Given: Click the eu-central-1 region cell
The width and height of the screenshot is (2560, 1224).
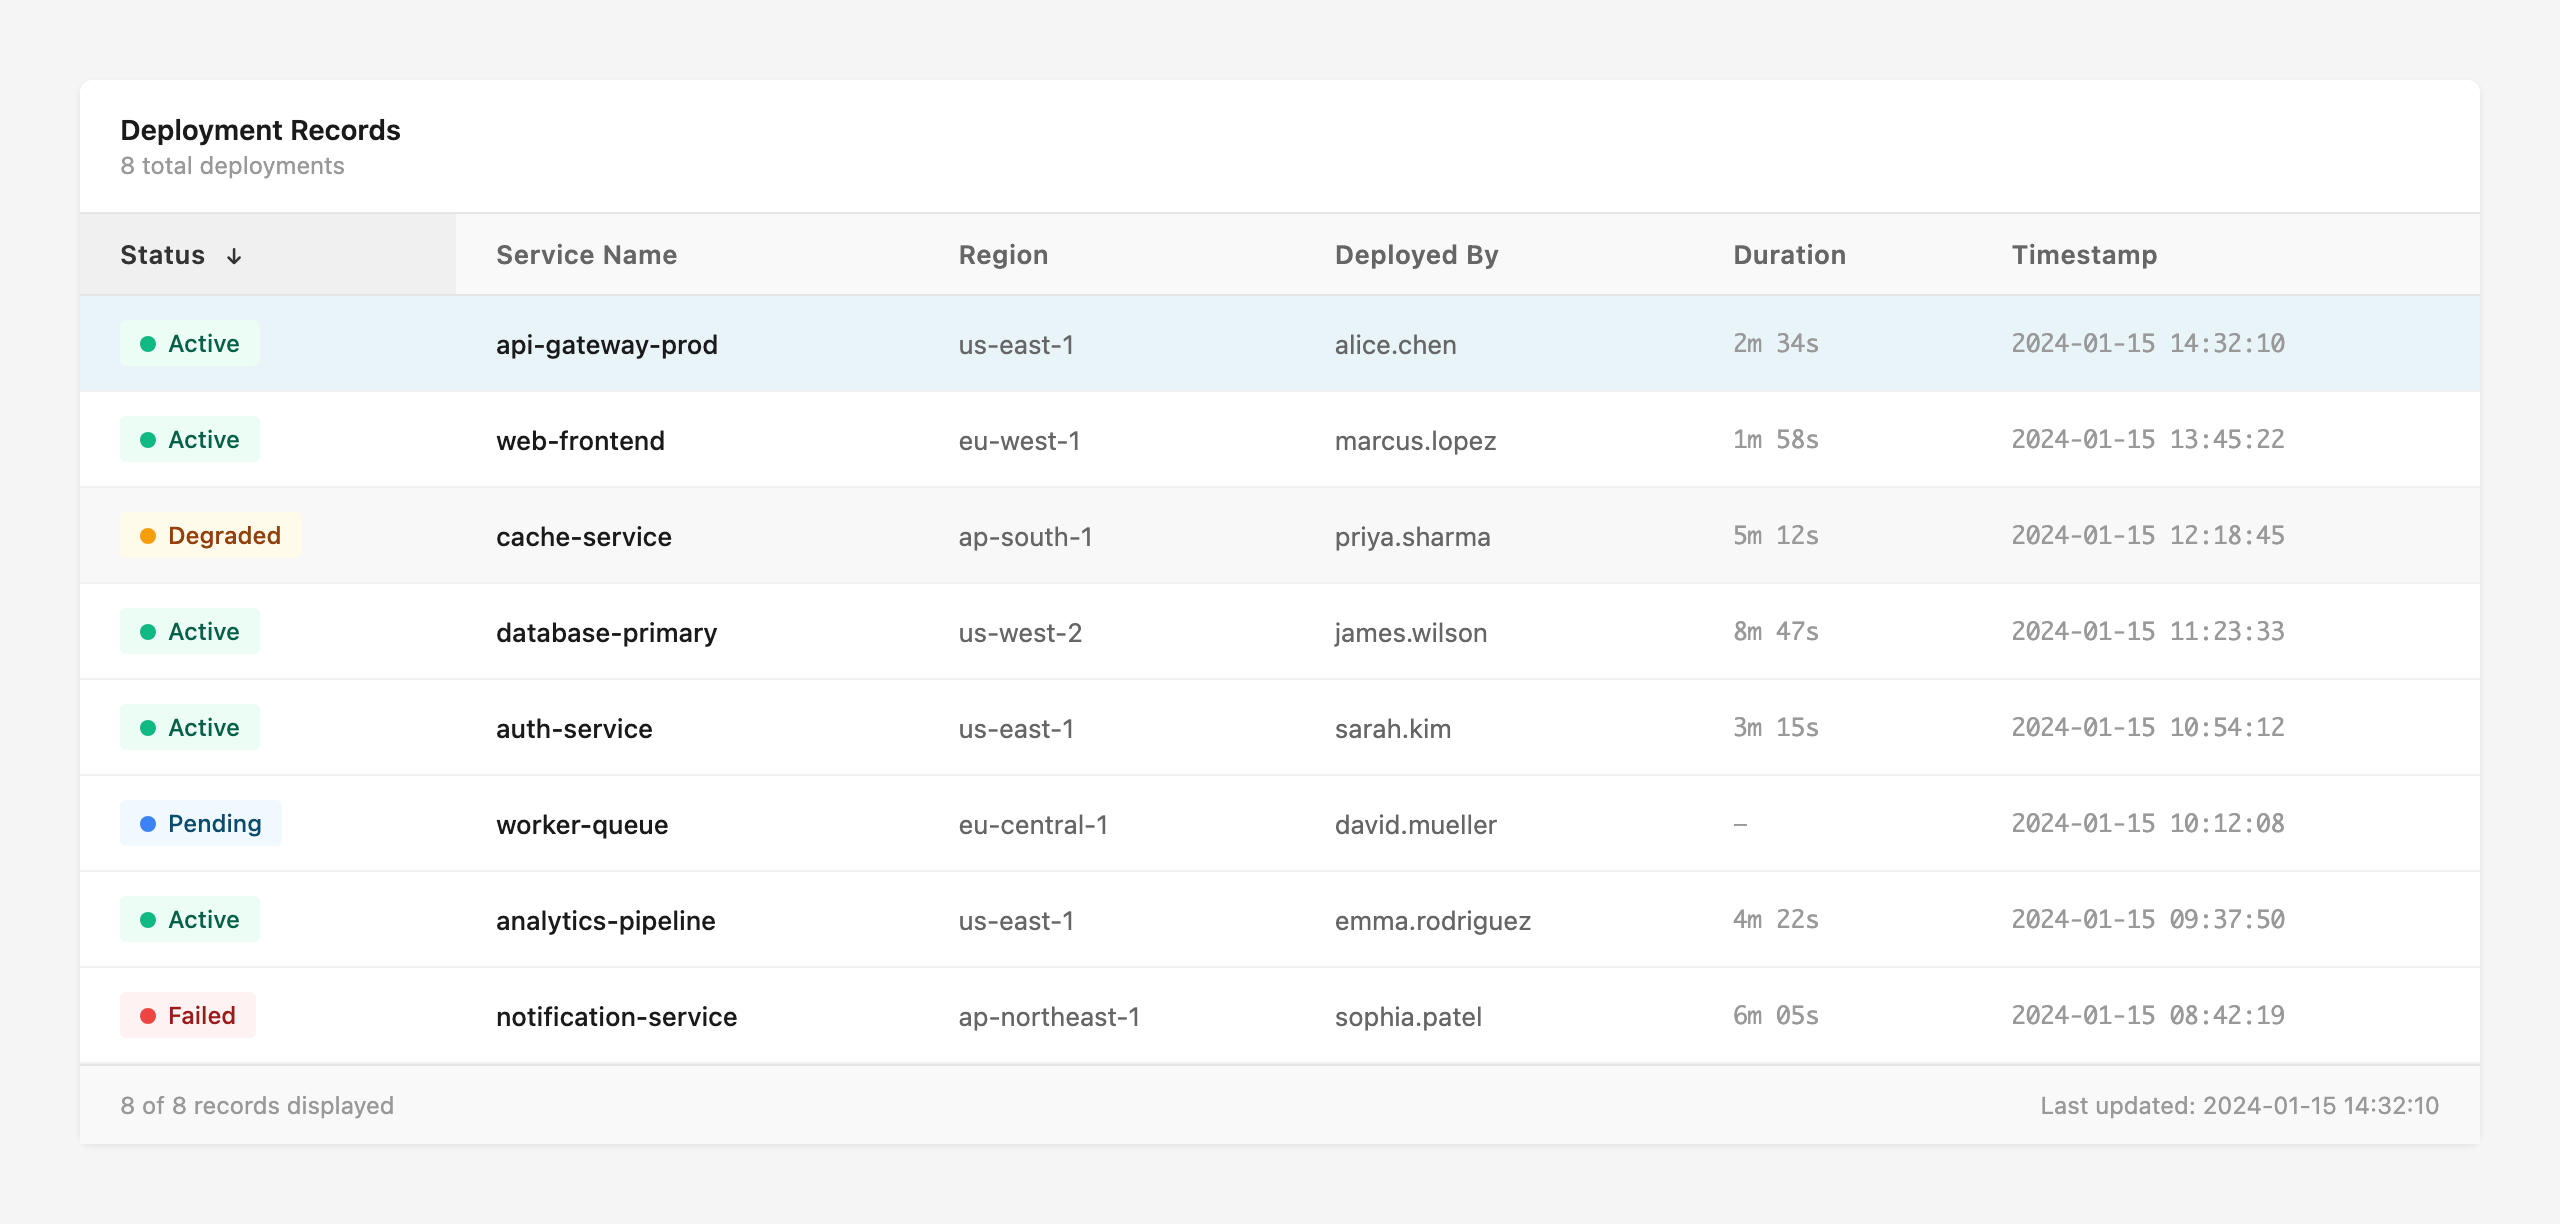Looking at the screenshot, I should click(1033, 825).
